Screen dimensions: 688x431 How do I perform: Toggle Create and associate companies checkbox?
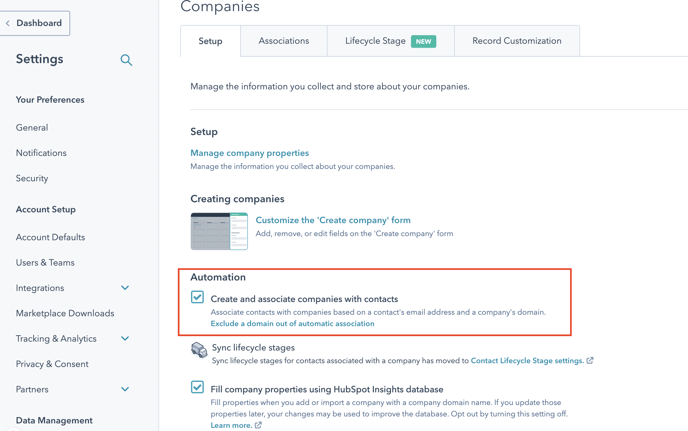pos(197,297)
